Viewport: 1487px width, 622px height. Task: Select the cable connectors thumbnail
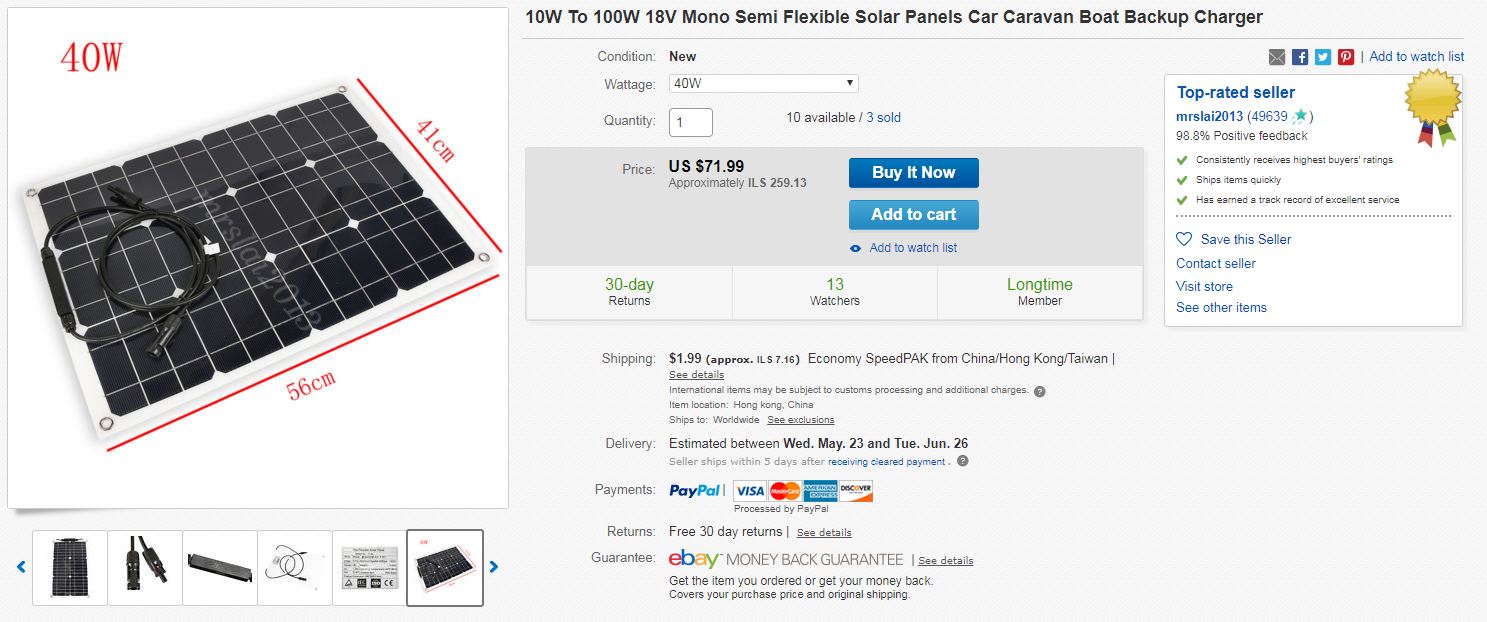[145, 567]
